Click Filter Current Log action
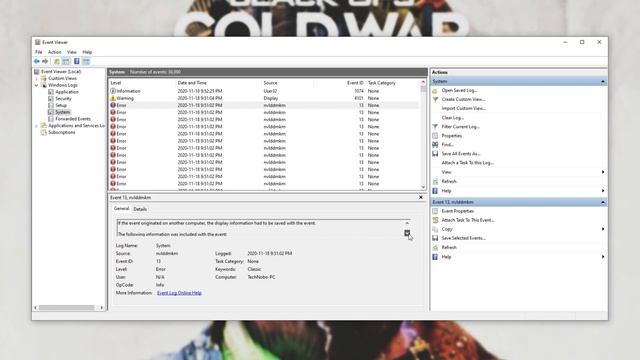Image resolution: width=640 pixels, height=360 pixels. click(460, 127)
